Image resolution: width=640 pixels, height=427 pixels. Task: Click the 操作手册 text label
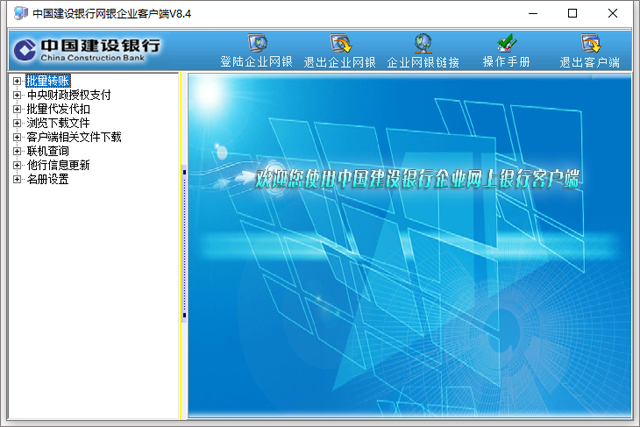(x=507, y=62)
